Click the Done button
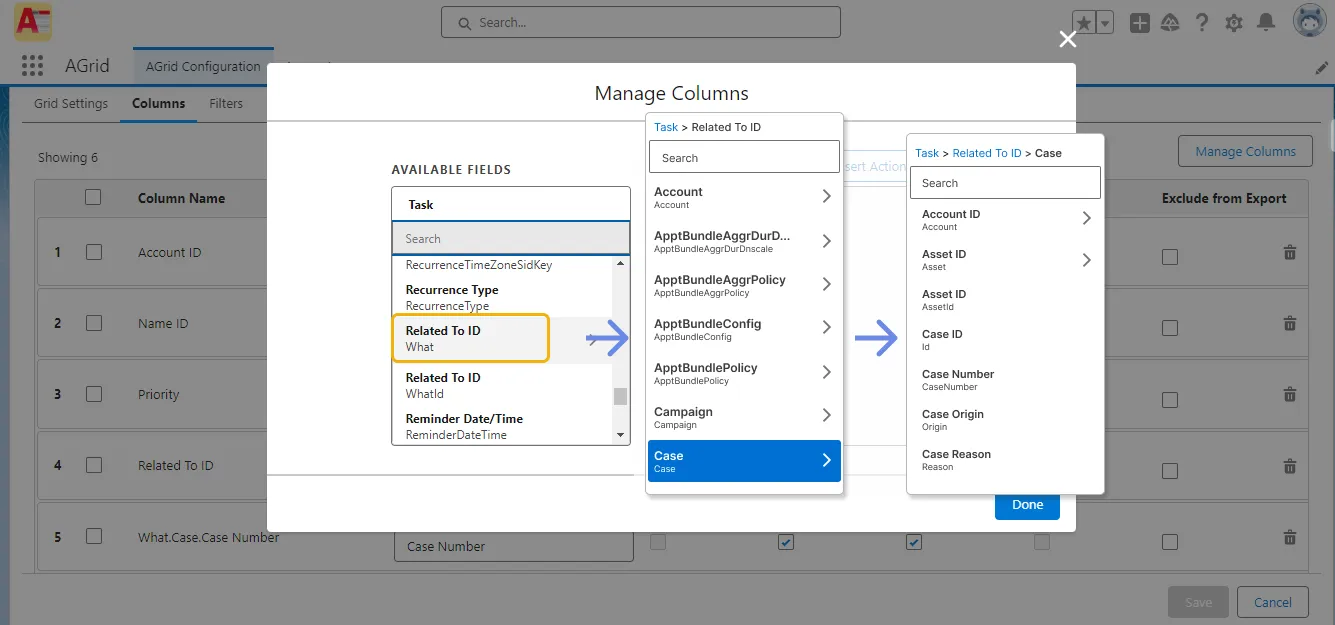The height and width of the screenshot is (625, 1335). coord(1027,504)
